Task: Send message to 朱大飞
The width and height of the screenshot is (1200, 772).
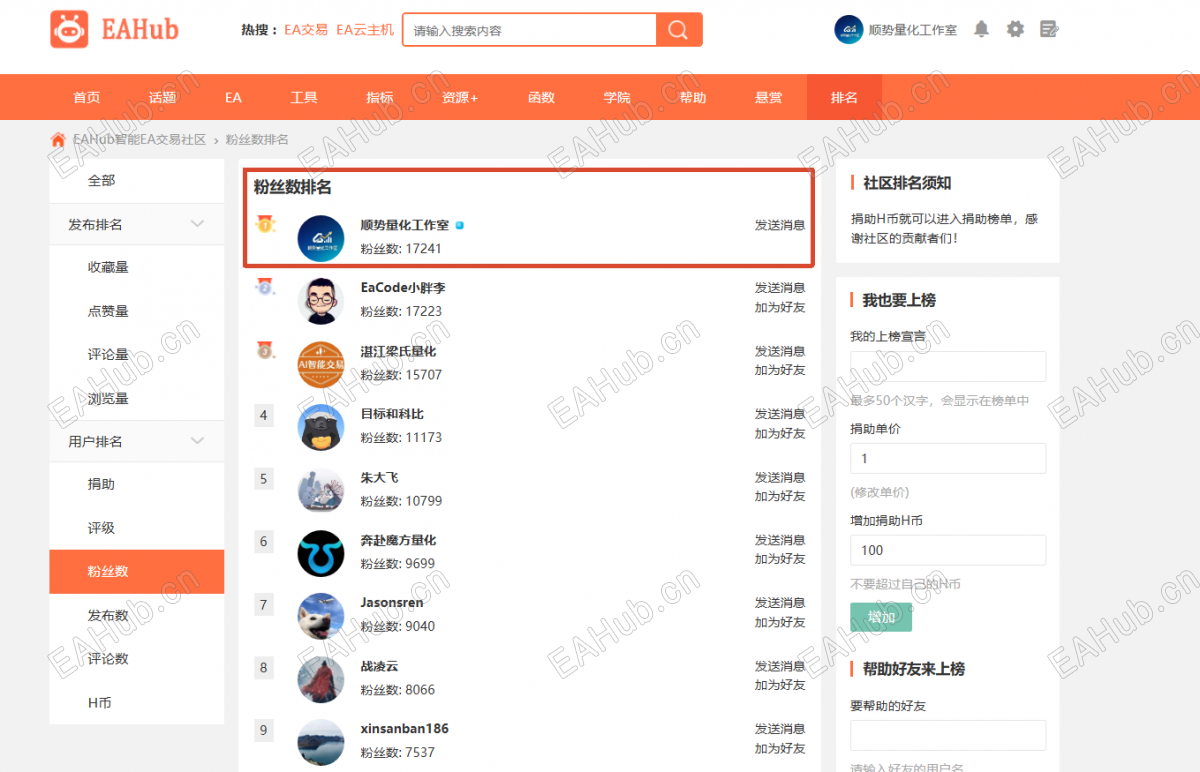Action: (780, 477)
